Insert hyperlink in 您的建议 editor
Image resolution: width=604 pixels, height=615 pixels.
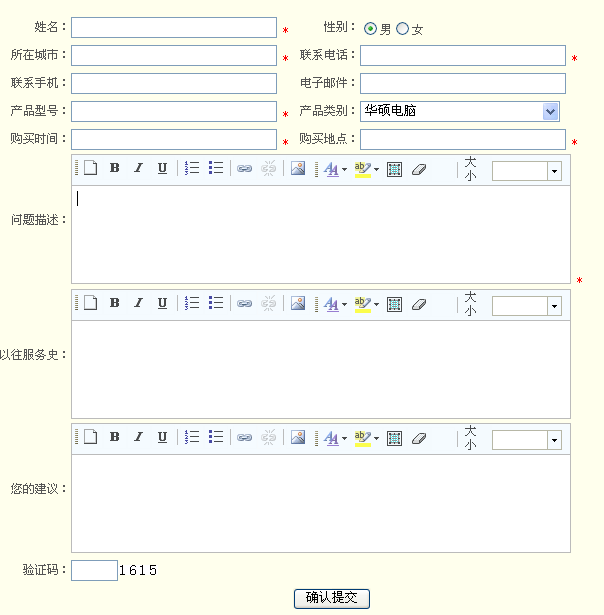[244, 437]
